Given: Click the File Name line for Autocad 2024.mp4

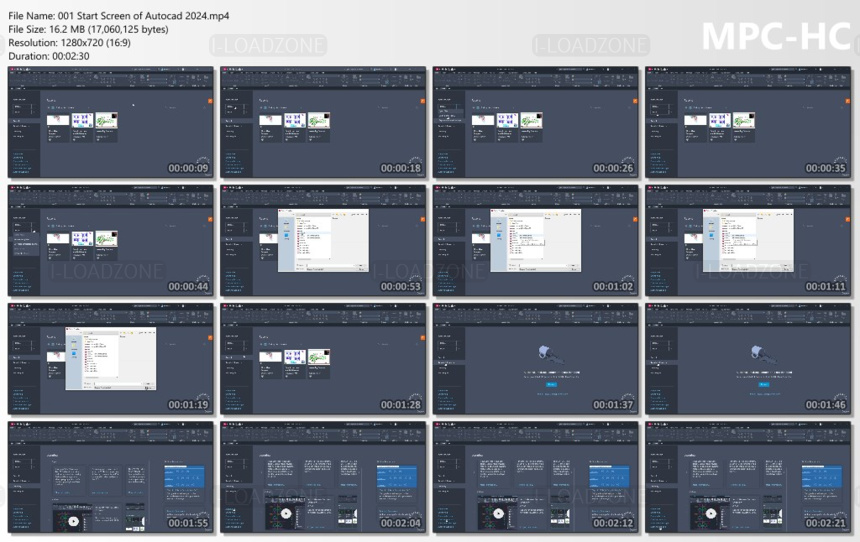Looking at the screenshot, I should 118,16.
